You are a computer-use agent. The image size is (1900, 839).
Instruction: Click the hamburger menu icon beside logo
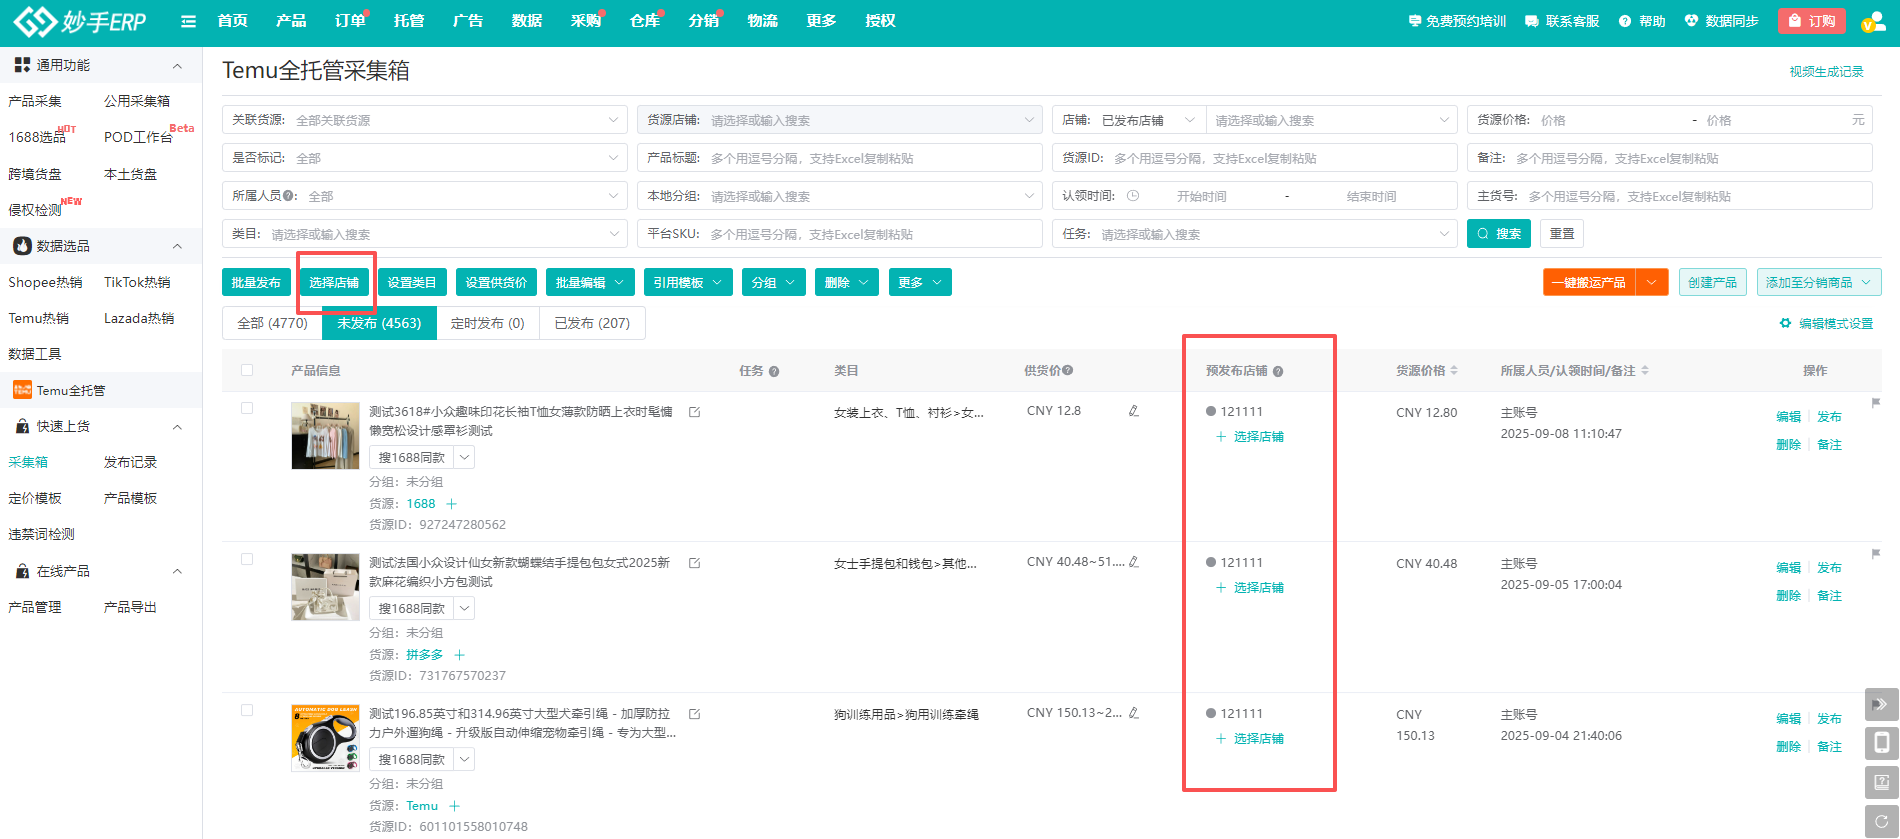(x=188, y=21)
